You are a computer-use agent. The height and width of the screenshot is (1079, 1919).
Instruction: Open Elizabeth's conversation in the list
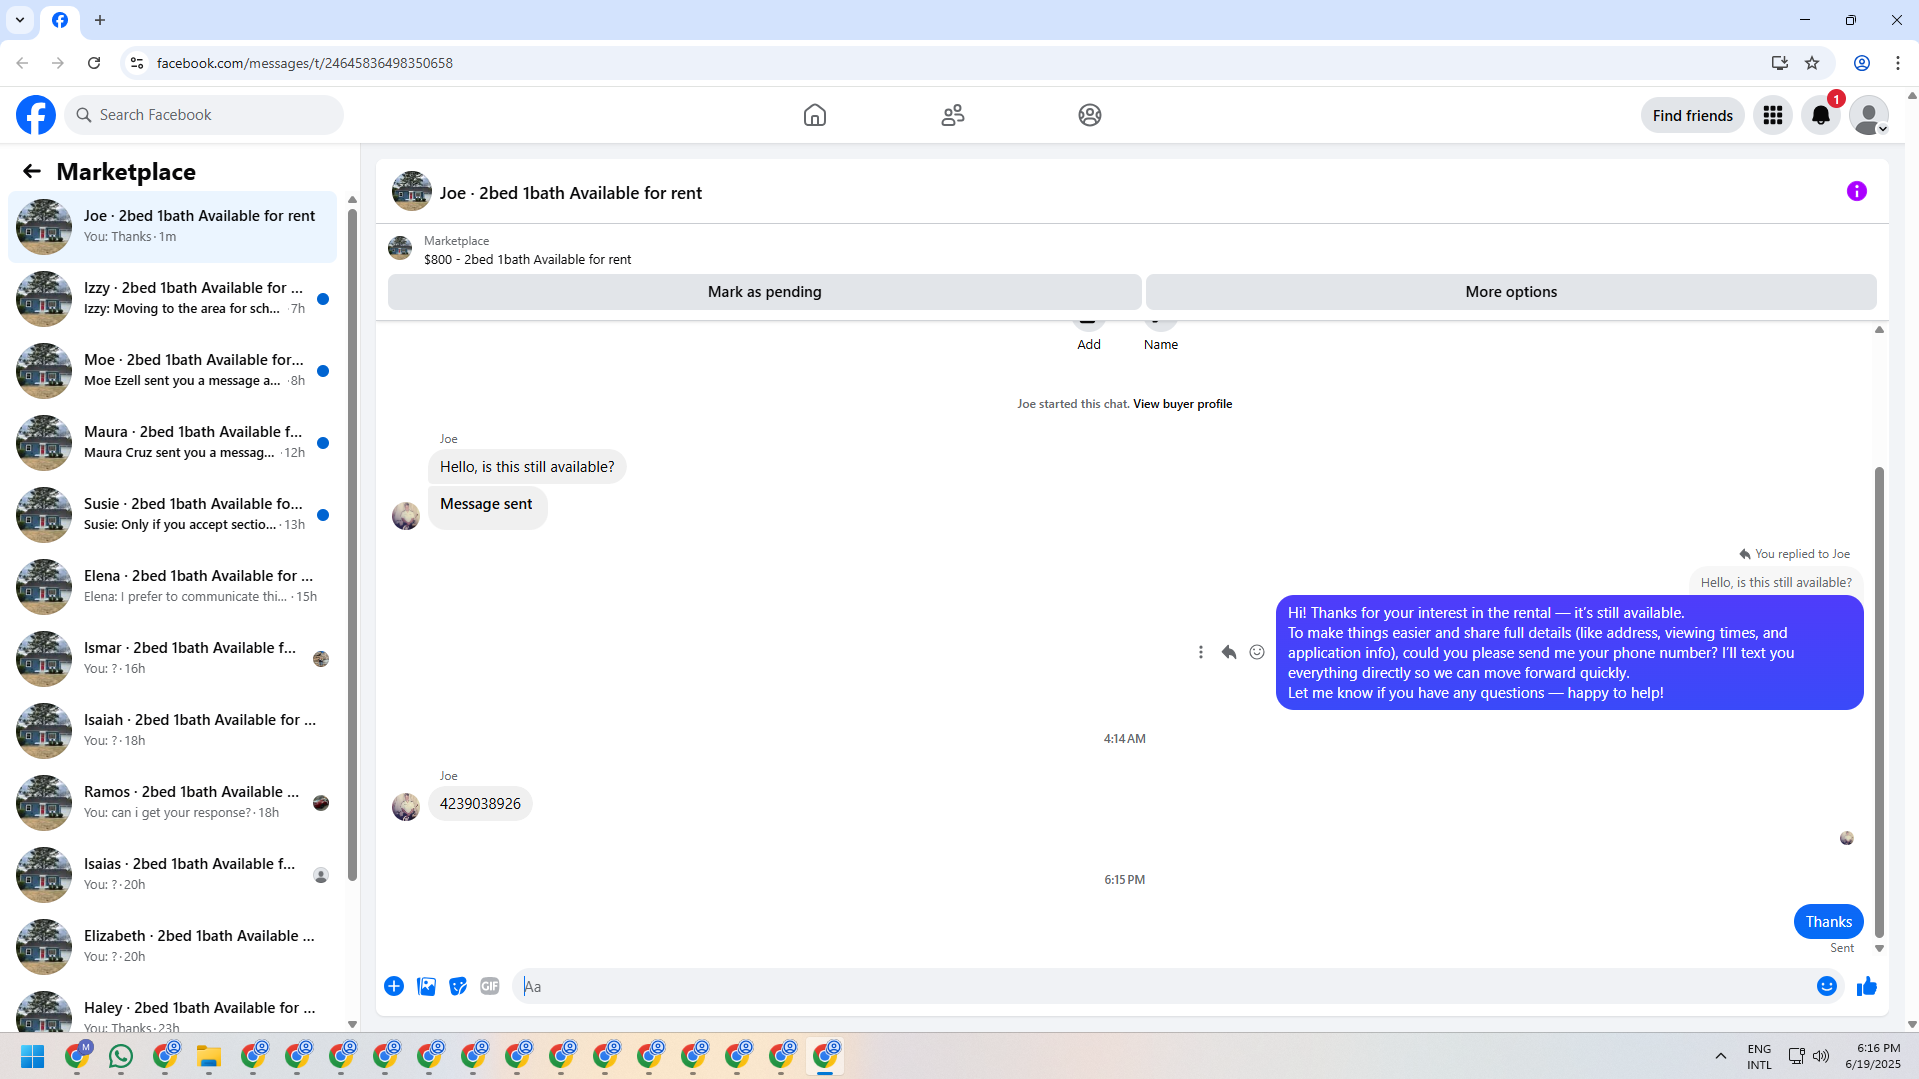coord(172,946)
